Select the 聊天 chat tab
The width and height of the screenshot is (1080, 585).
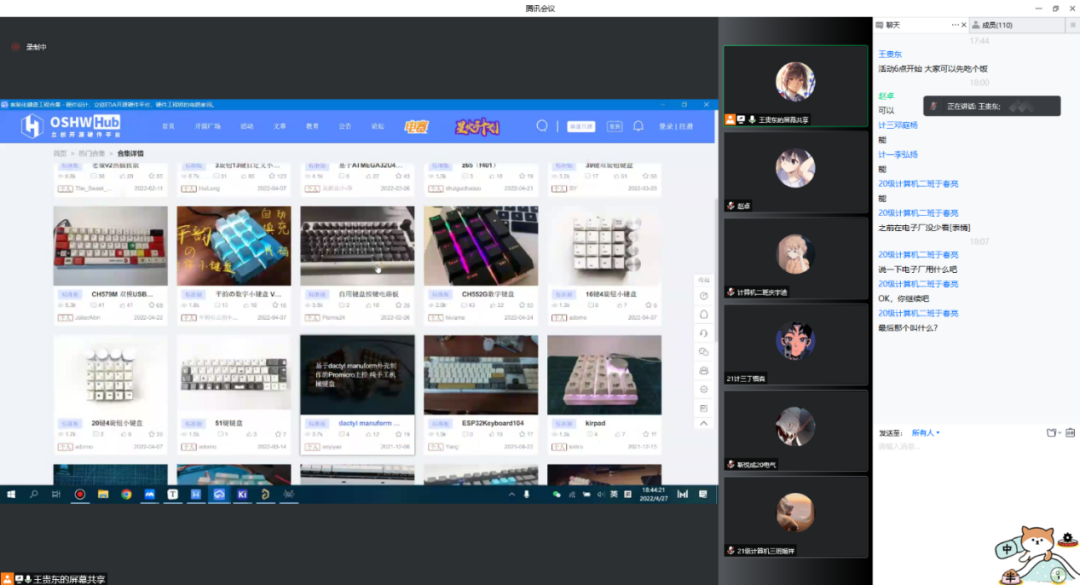[893, 25]
